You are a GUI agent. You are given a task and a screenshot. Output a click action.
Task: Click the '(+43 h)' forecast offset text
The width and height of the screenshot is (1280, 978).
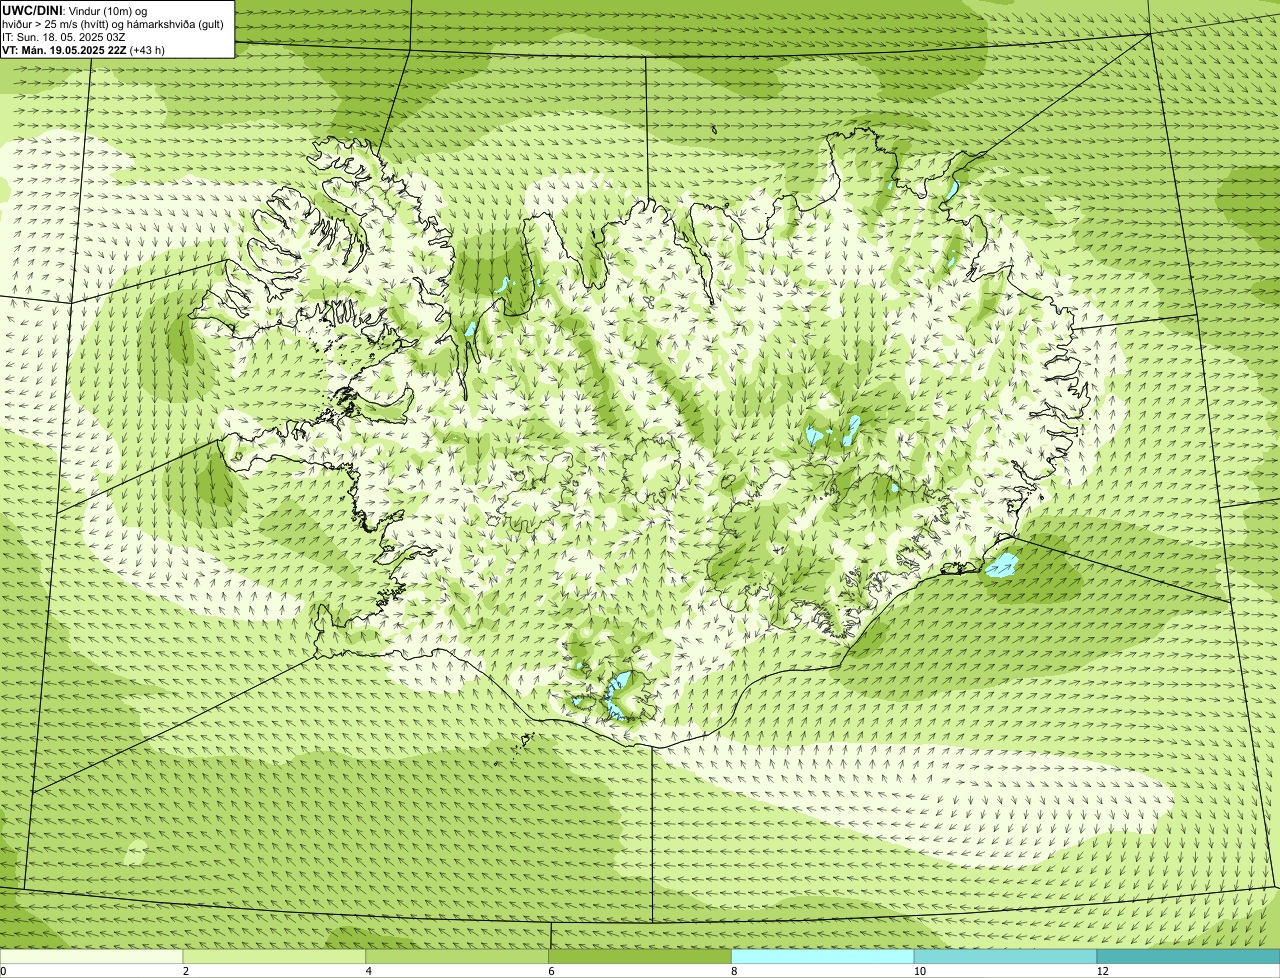(147, 49)
